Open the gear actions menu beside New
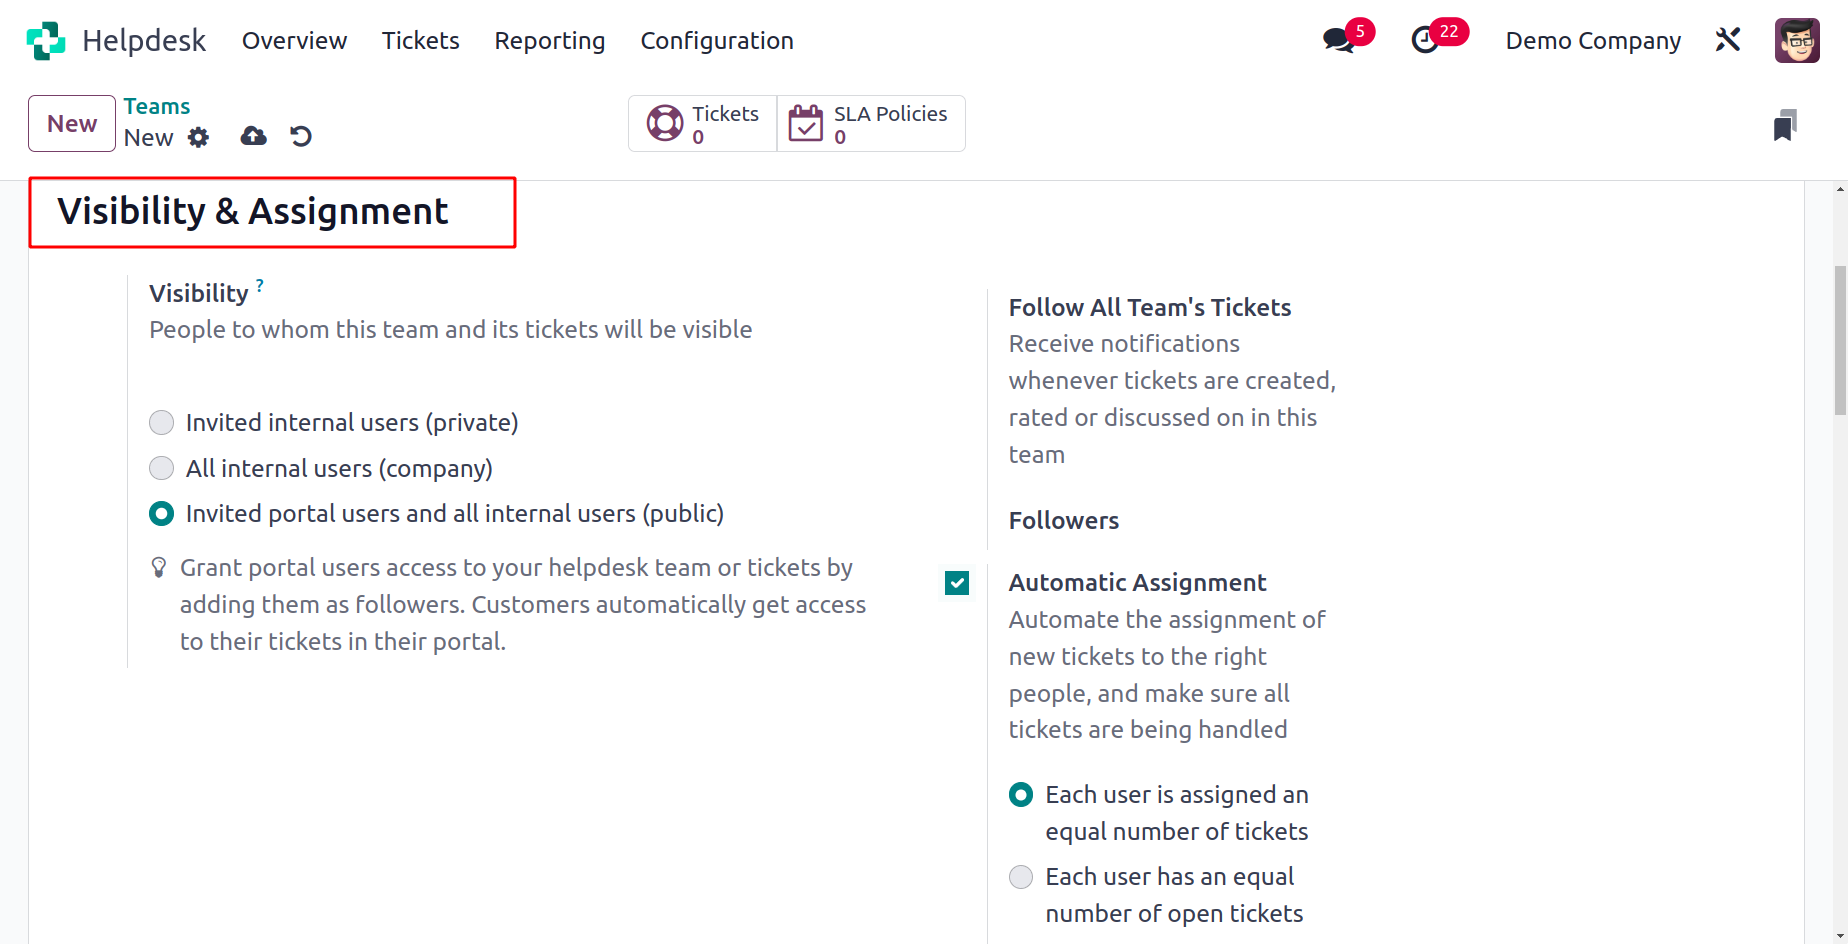Screen dimensions: 1848x944 tap(199, 137)
